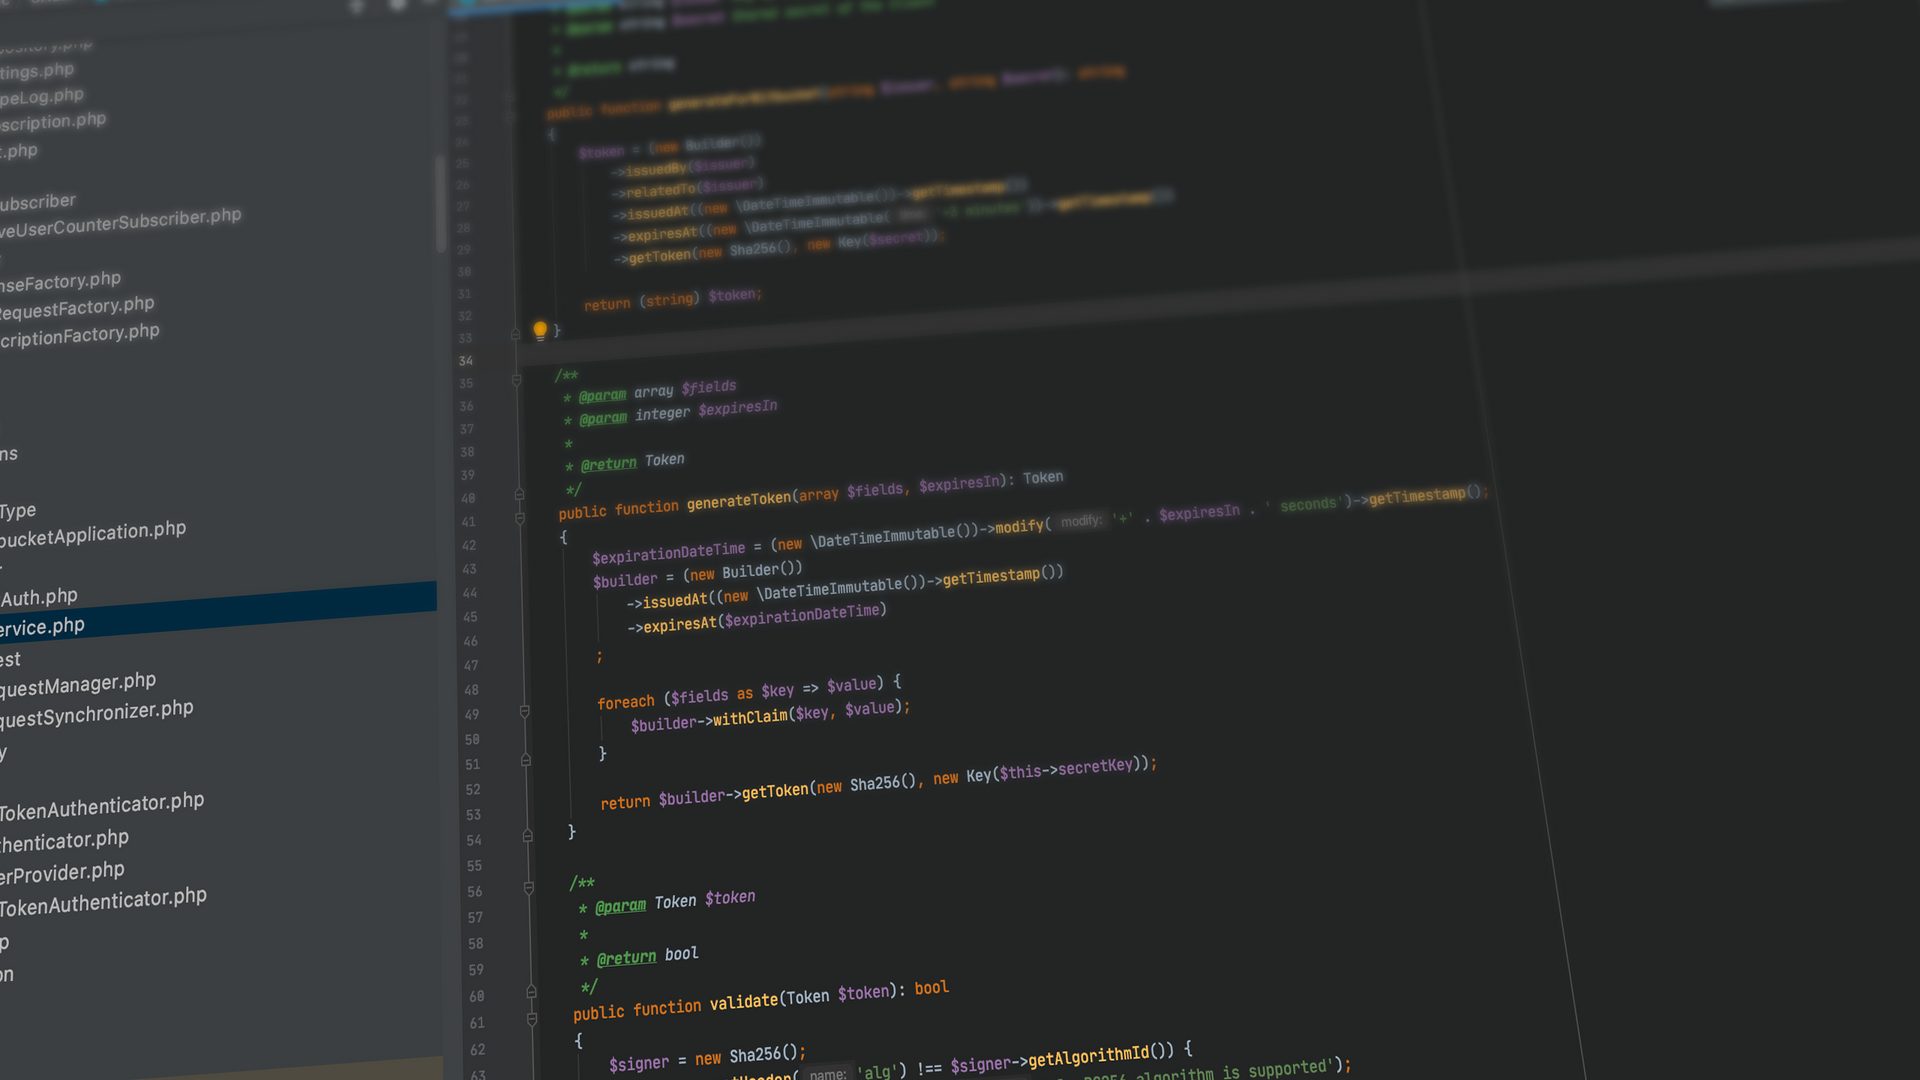Click the project panel collapse-all toolbar icon
Screen dimensions: 1920x1080
point(357,8)
